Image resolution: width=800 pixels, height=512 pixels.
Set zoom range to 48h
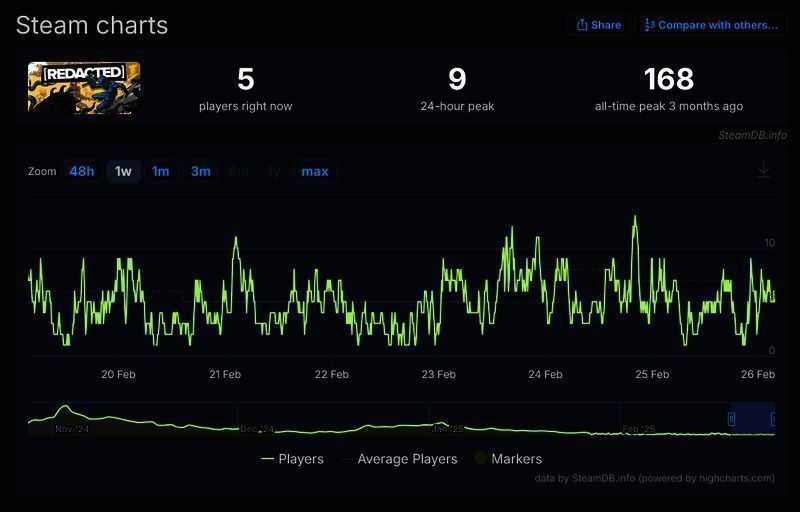82,171
